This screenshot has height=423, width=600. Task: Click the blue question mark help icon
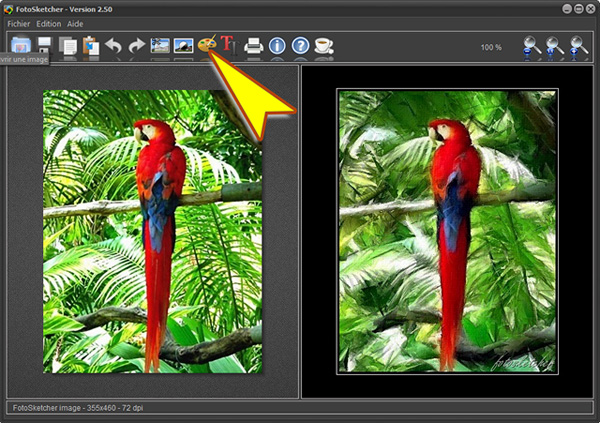click(300, 45)
